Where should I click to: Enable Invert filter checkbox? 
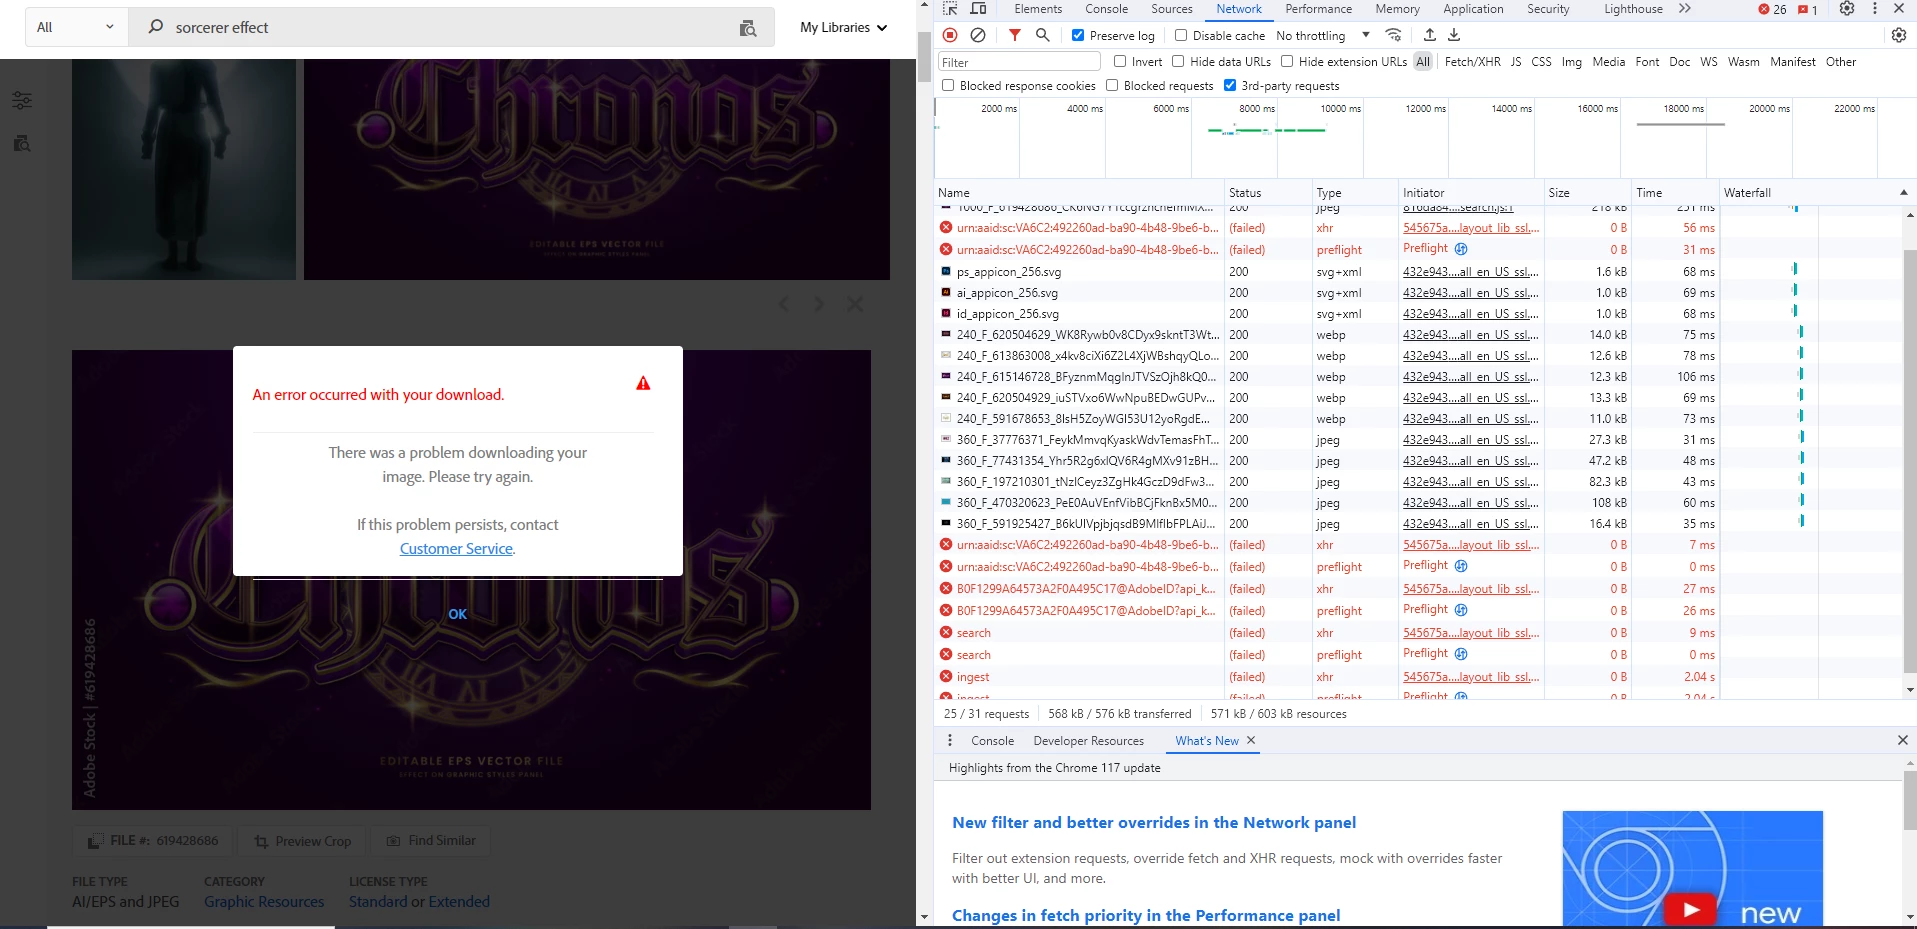(1120, 61)
